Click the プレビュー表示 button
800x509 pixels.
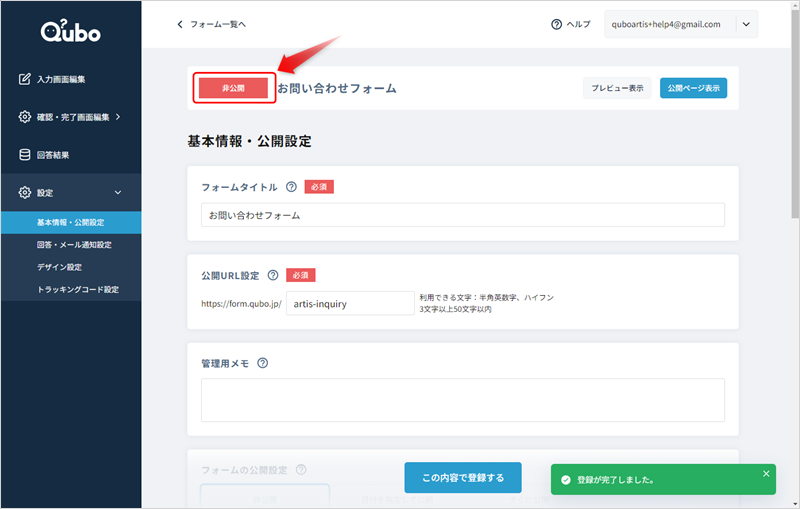click(x=617, y=88)
